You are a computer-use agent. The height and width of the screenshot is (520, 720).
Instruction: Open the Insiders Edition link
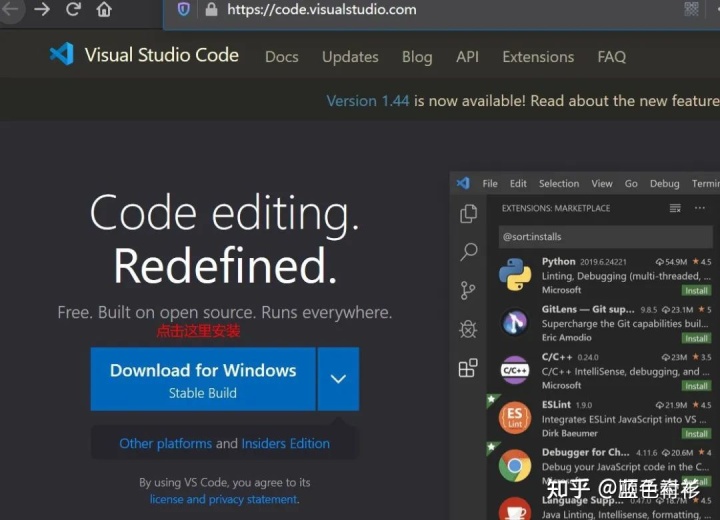(285, 443)
